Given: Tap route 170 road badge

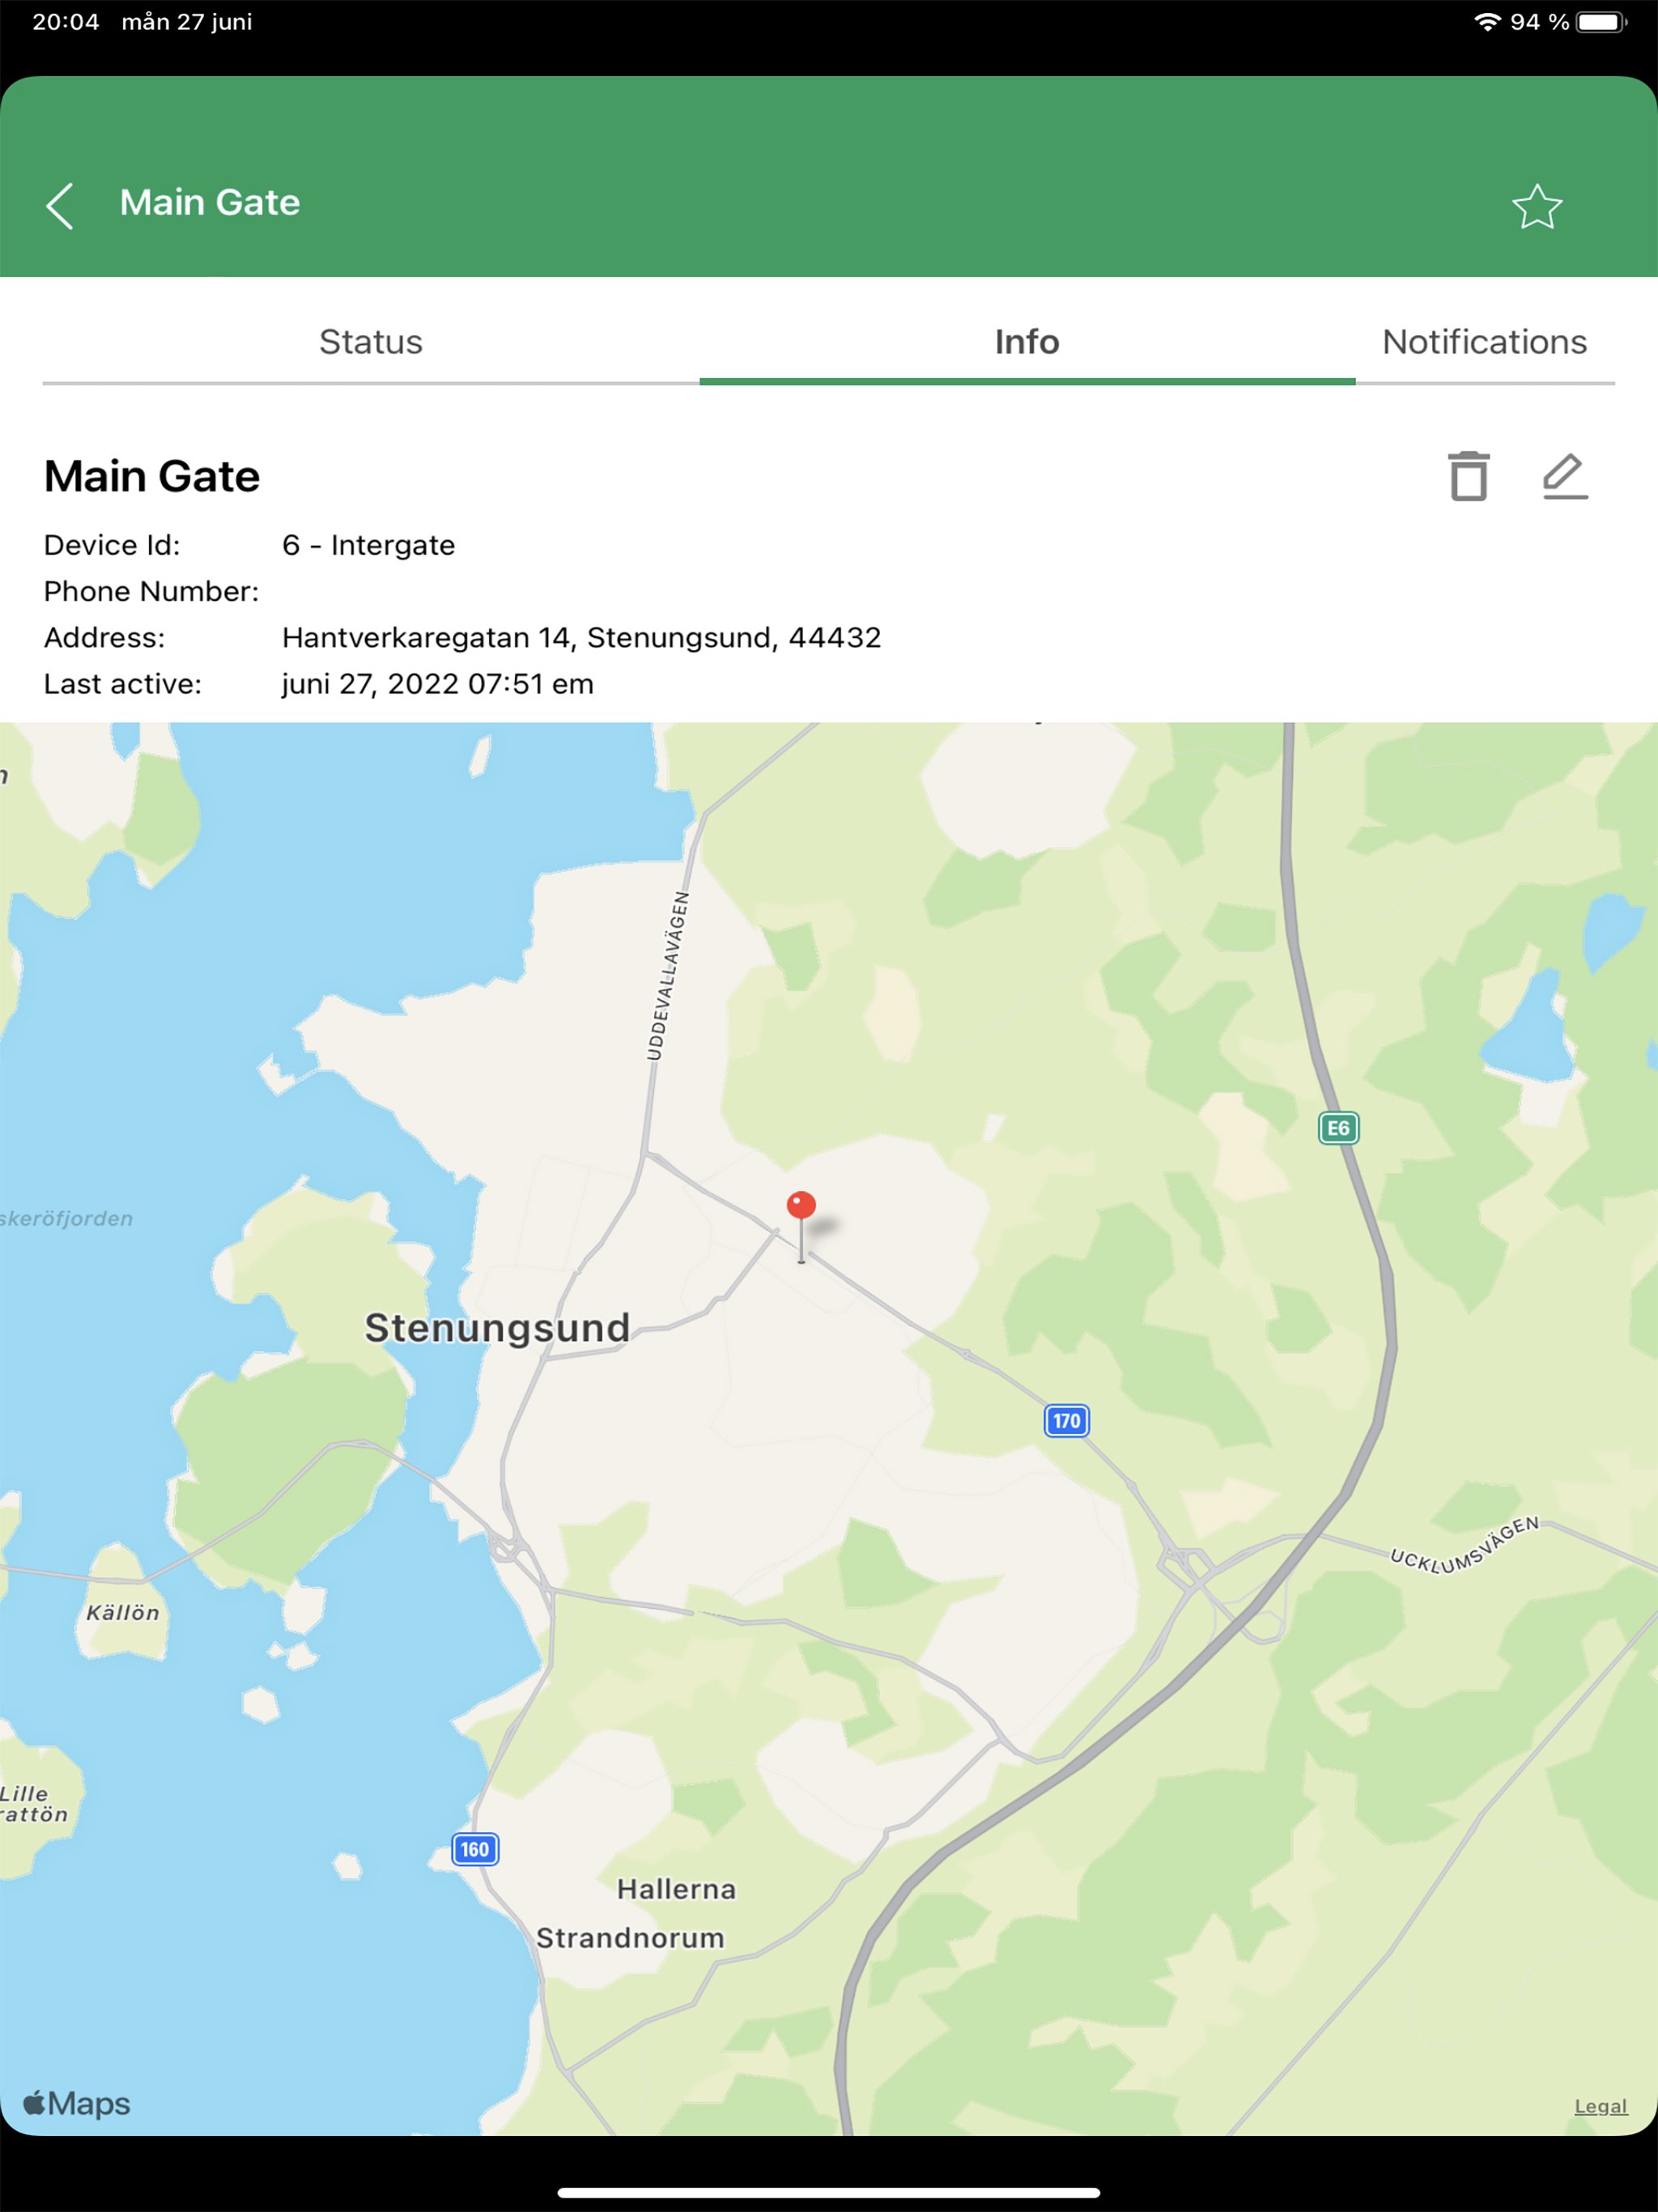Looking at the screenshot, I should point(1066,1420).
